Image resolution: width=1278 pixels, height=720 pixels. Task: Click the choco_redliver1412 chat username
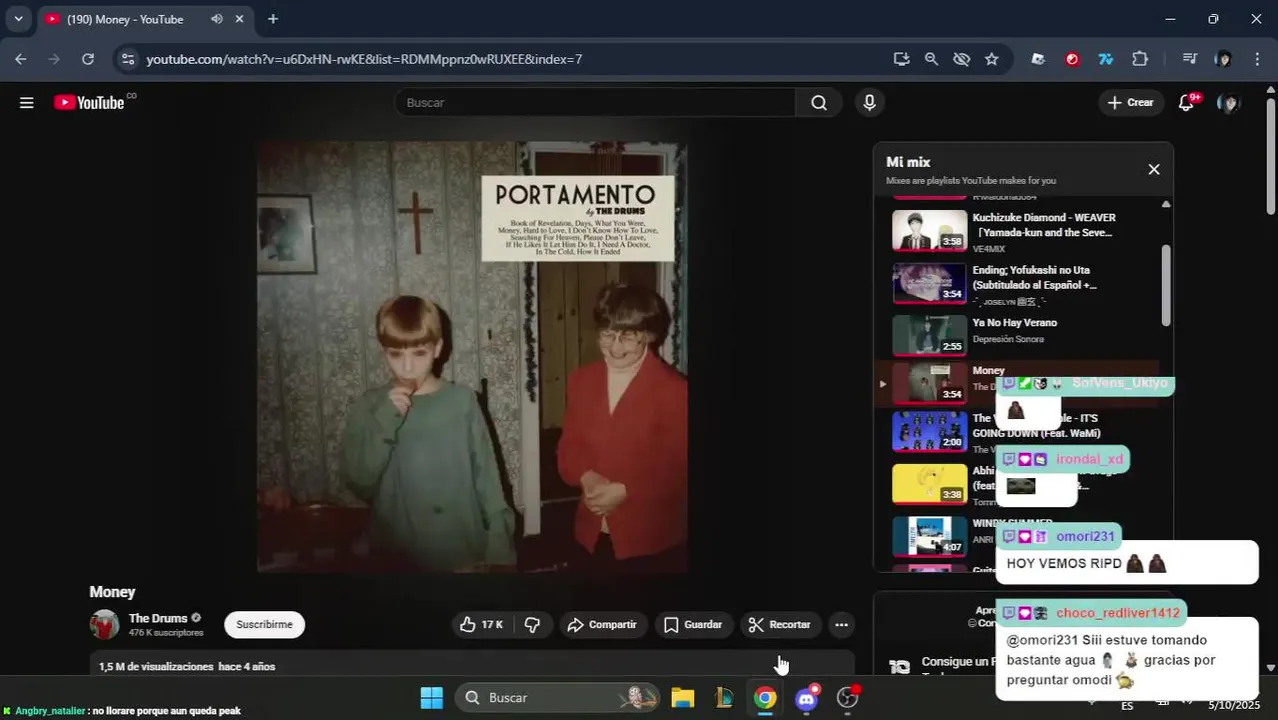(1118, 612)
